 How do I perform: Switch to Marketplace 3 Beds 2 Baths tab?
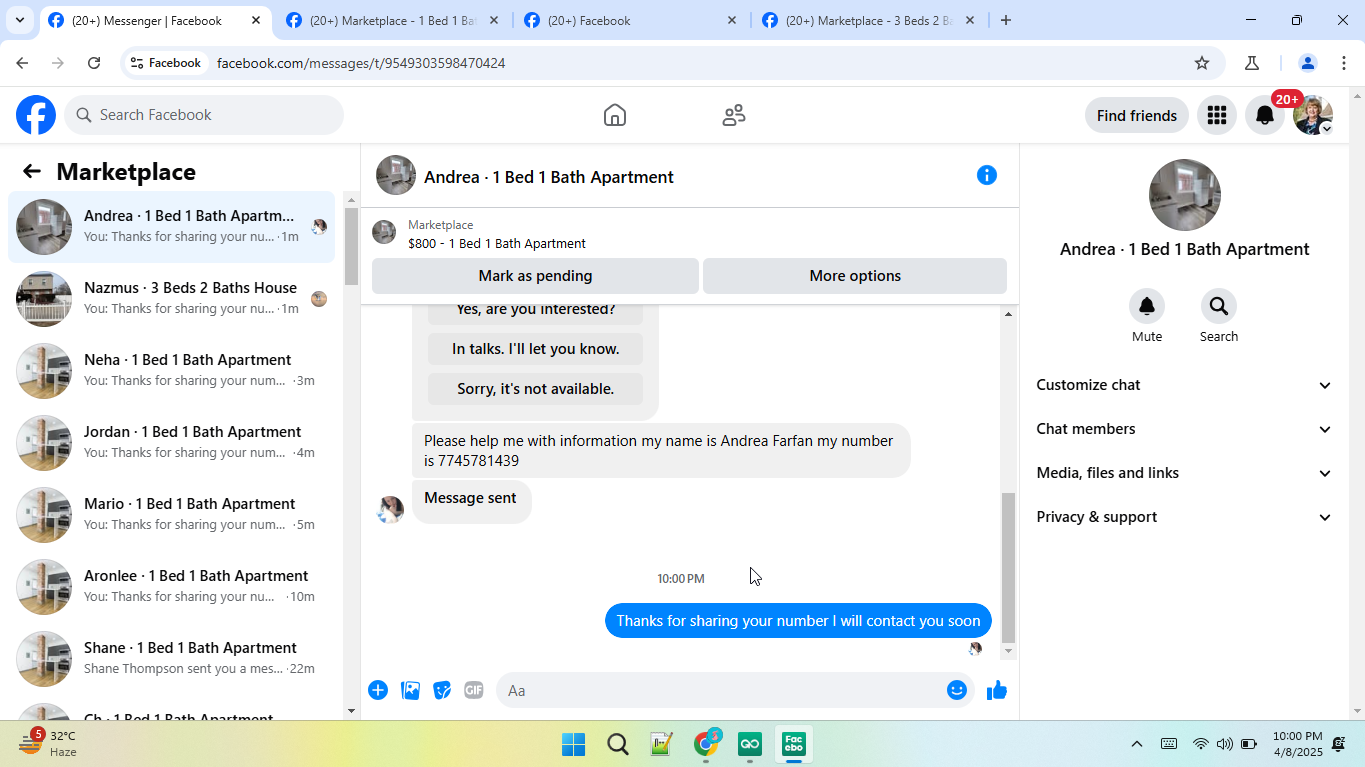pyautogui.click(x=868, y=20)
